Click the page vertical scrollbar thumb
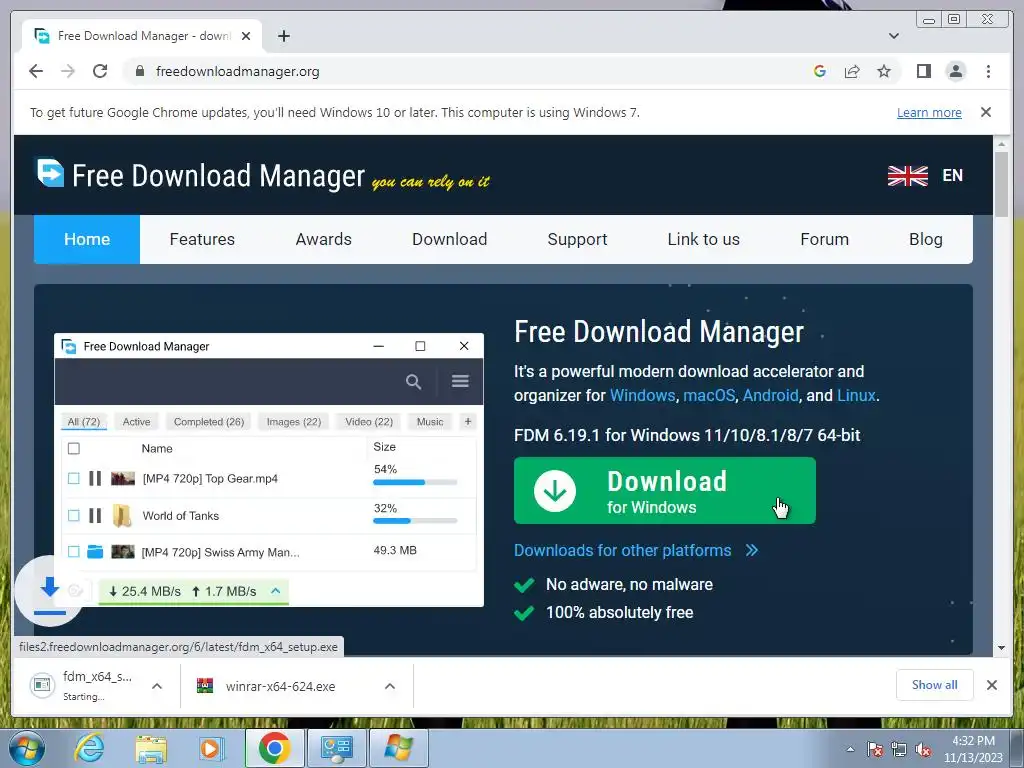Image resolution: width=1024 pixels, height=768 pixels. click(1002, 184)
